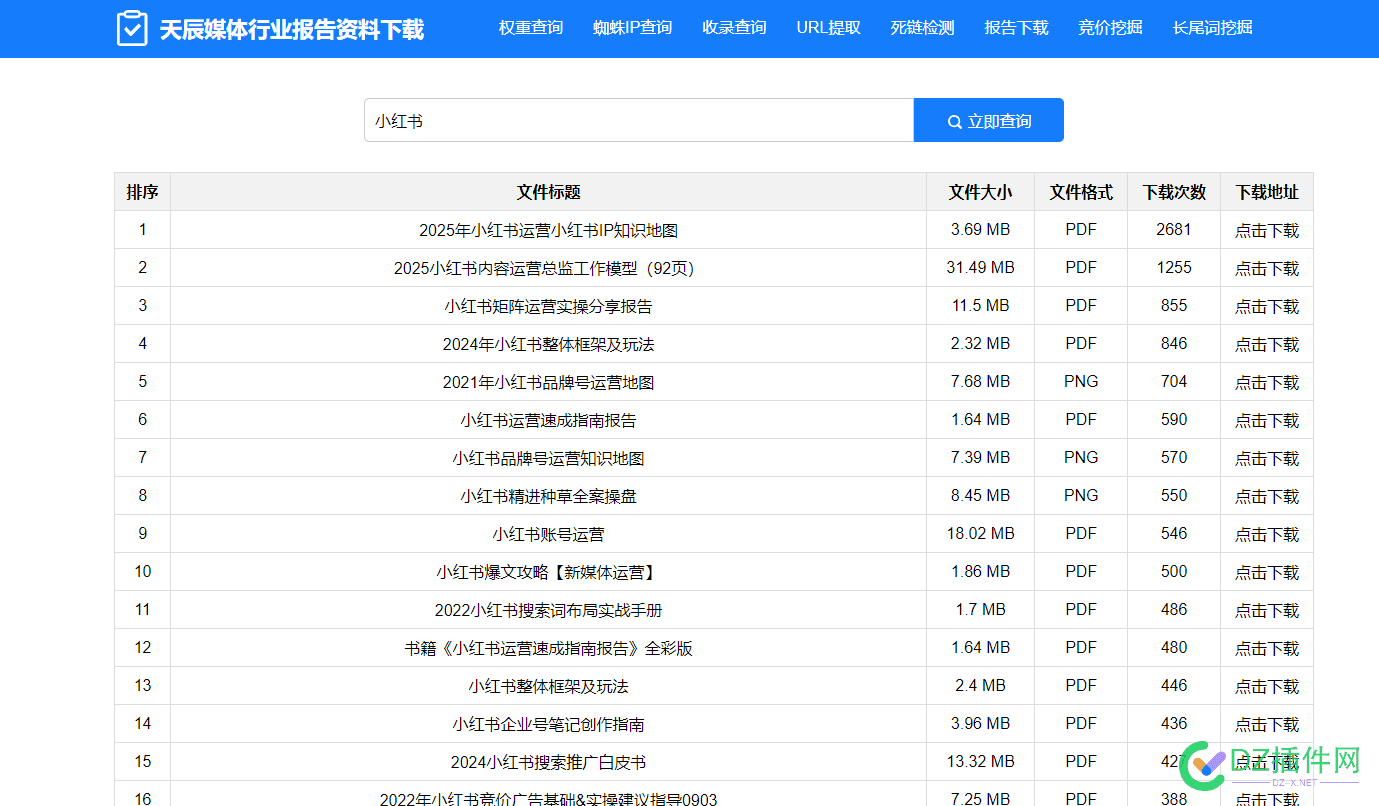Click download count 855
This screenshot has width=1379, height=806.
pos(1174,306)
